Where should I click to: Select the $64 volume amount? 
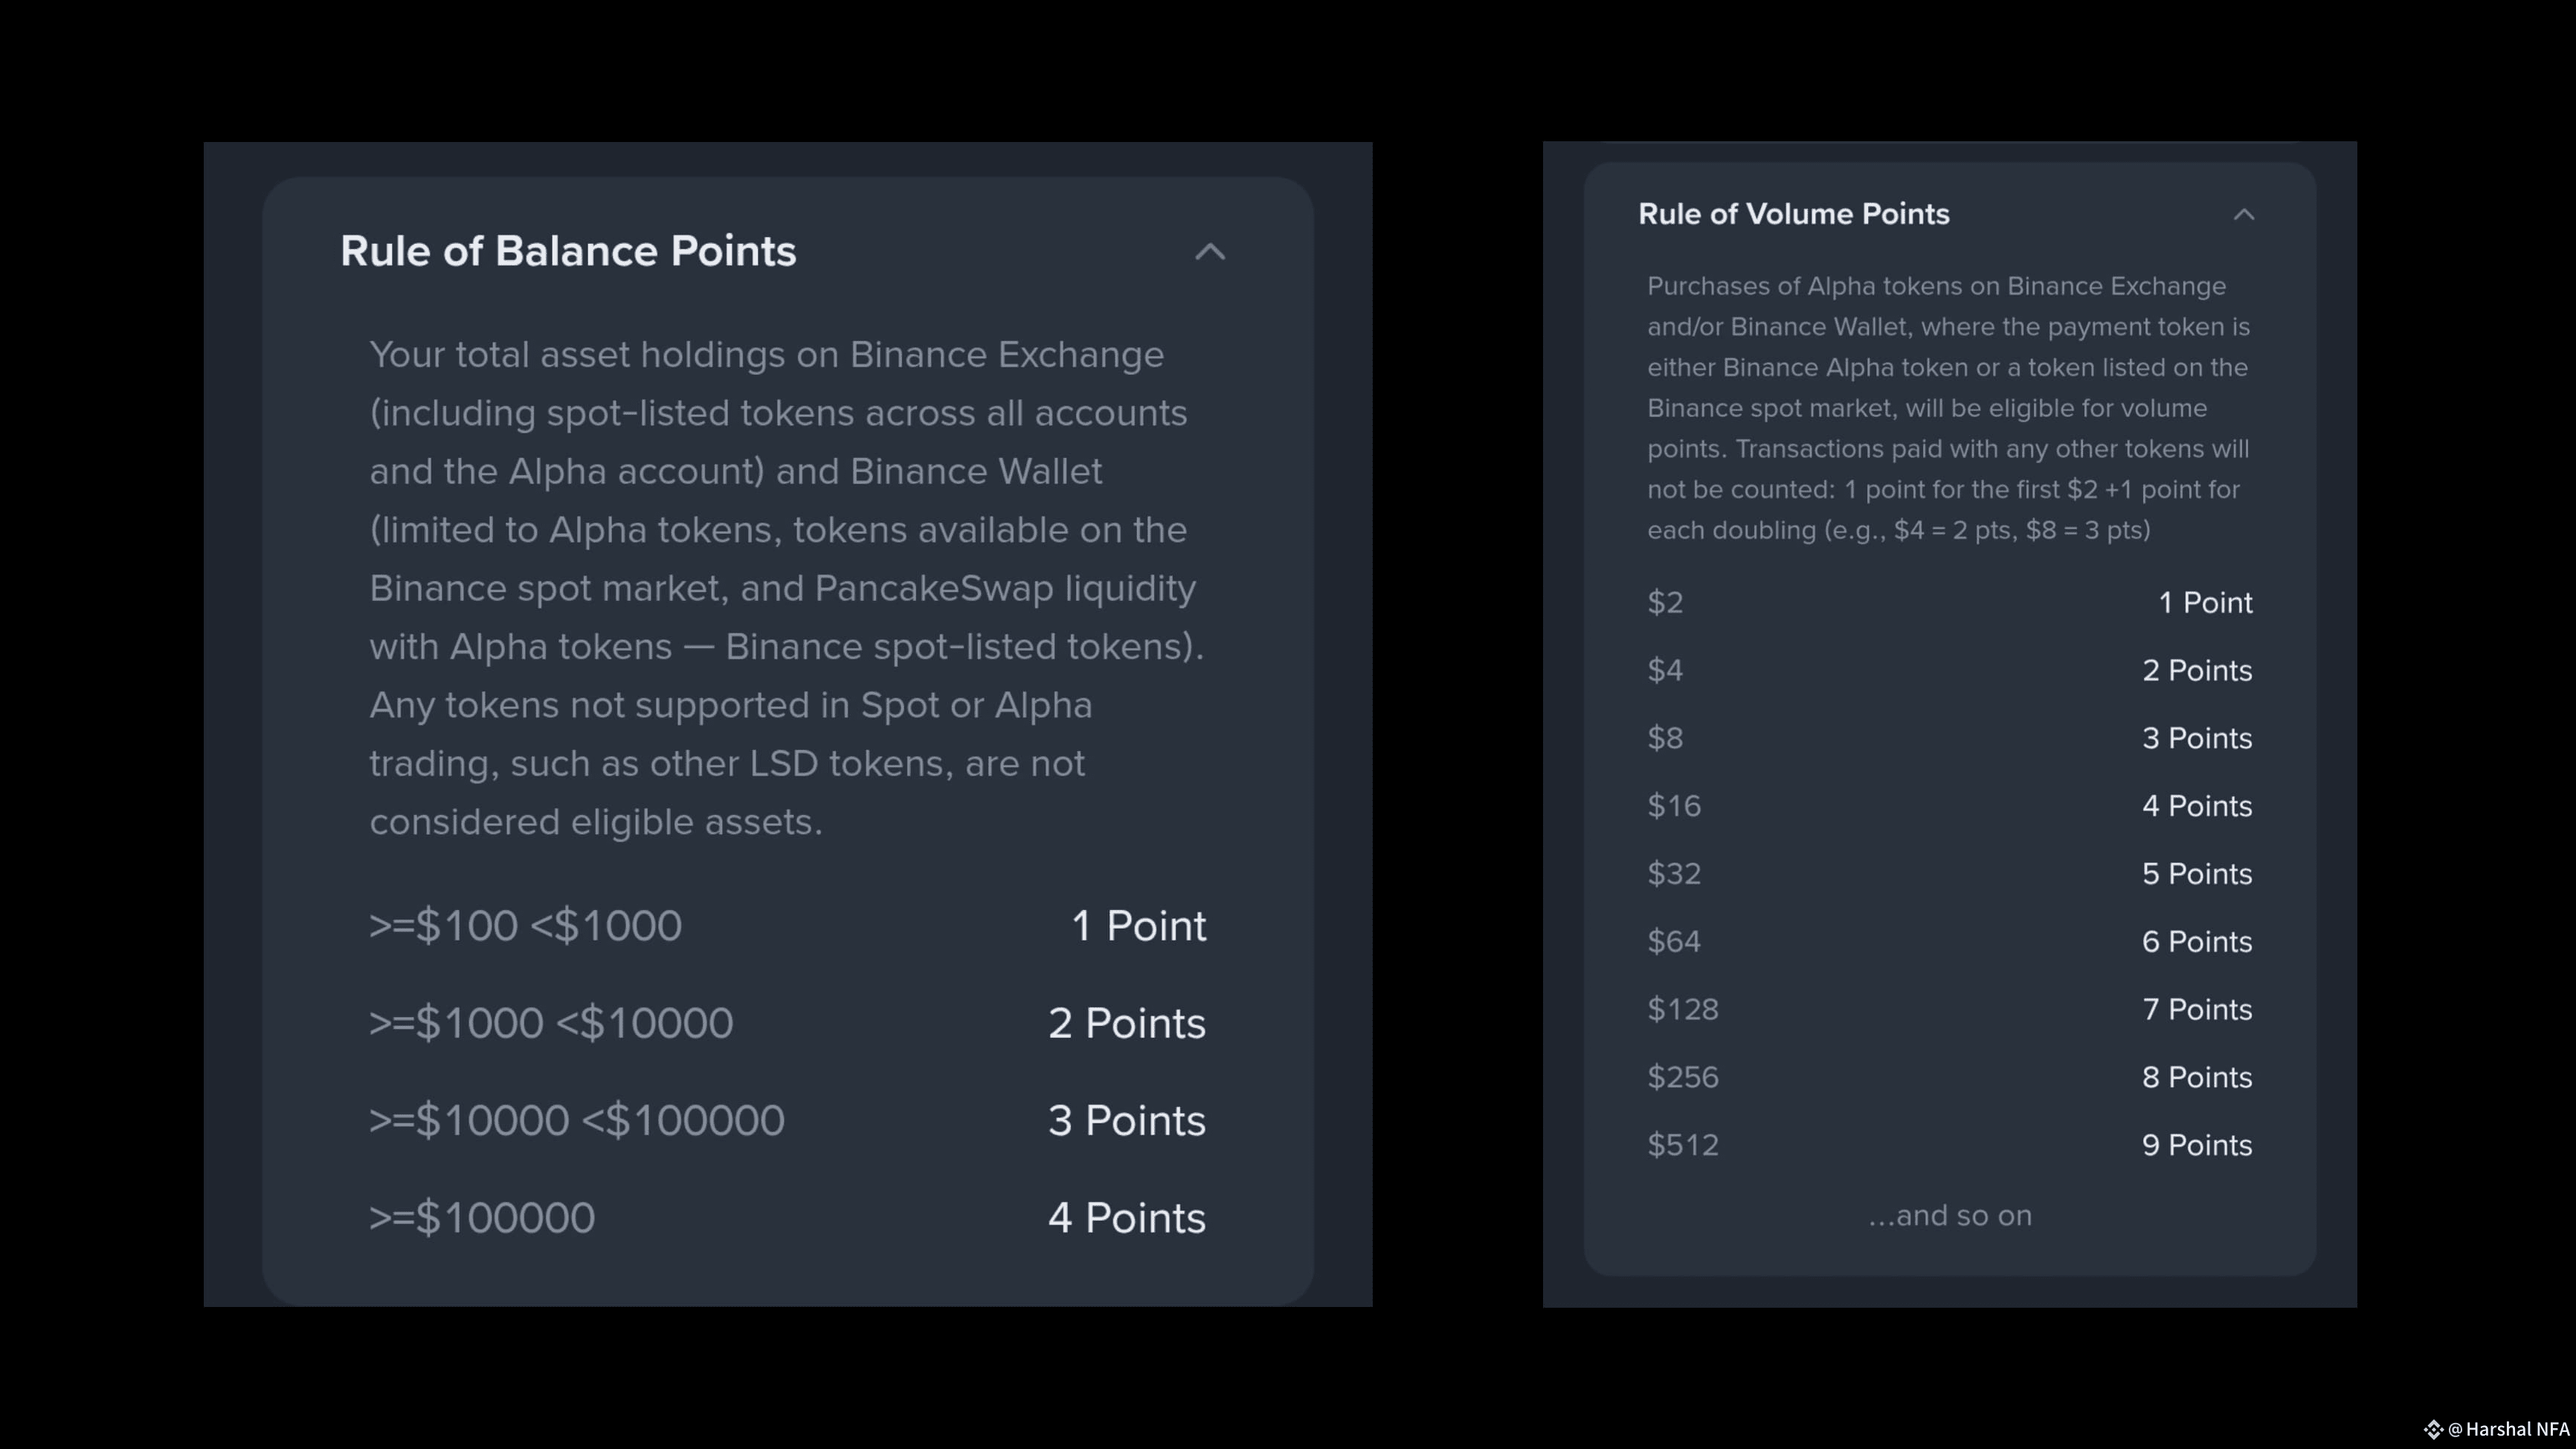[x=1674, y=942]
